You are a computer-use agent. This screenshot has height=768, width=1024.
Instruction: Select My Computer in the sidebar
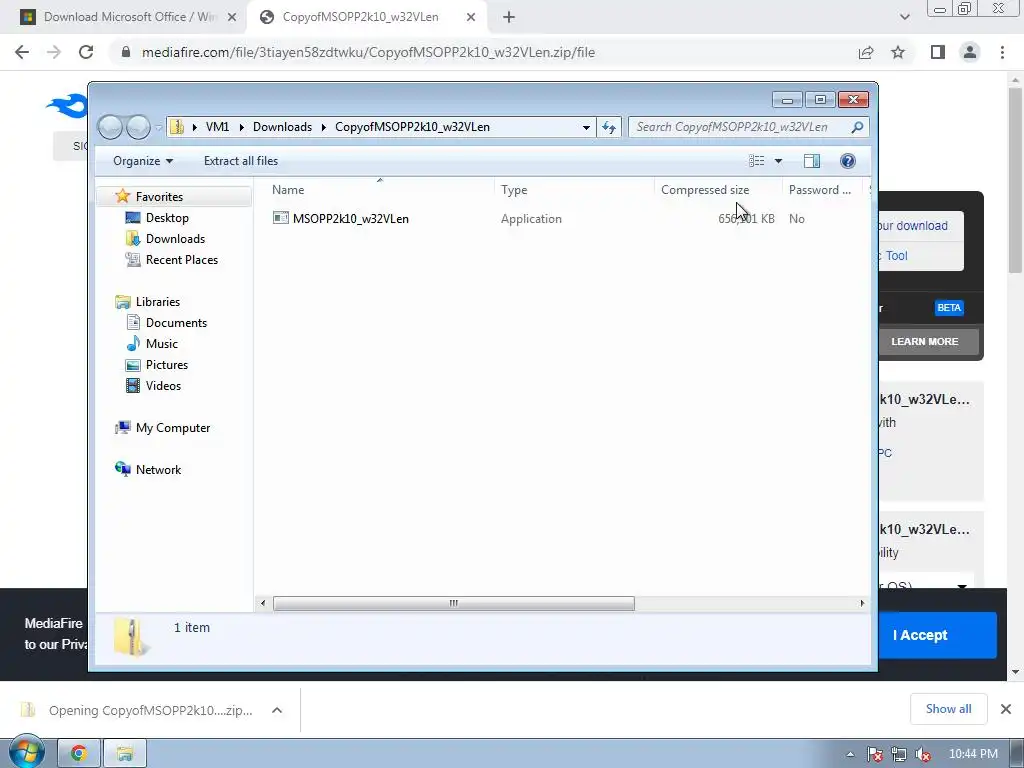(x=172, y=428)
